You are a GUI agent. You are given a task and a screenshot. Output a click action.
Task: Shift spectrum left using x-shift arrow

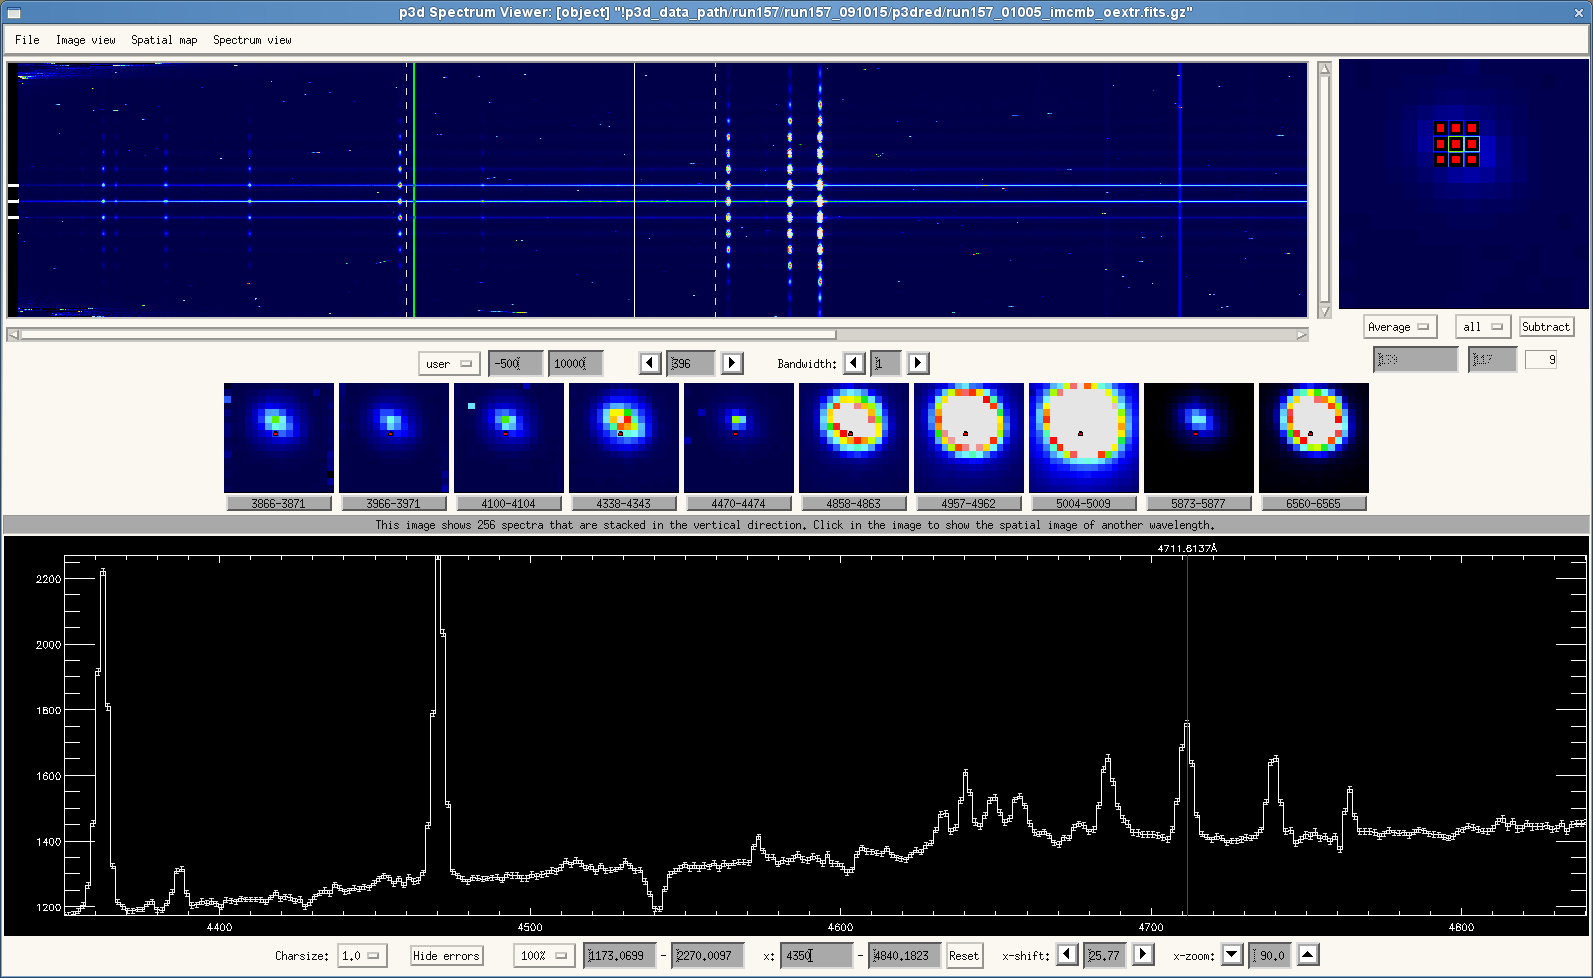[1067, 955]
